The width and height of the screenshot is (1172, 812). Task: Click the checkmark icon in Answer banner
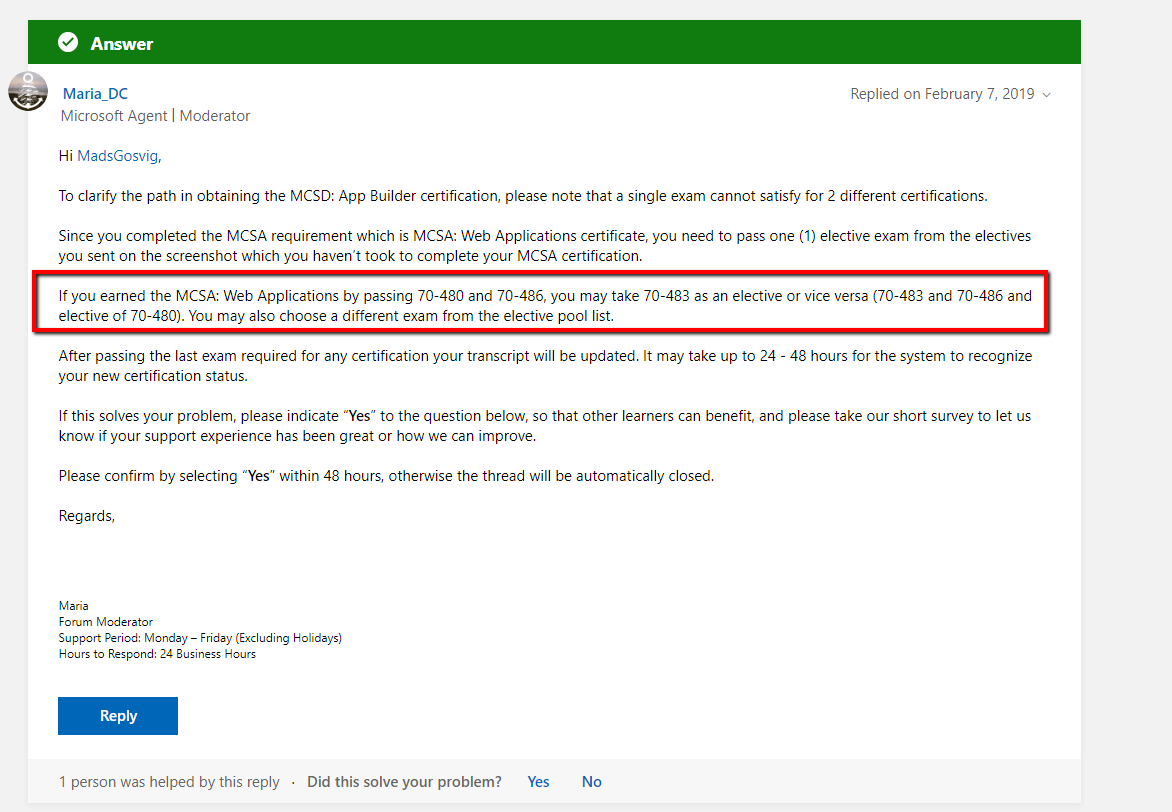point(68,43)
